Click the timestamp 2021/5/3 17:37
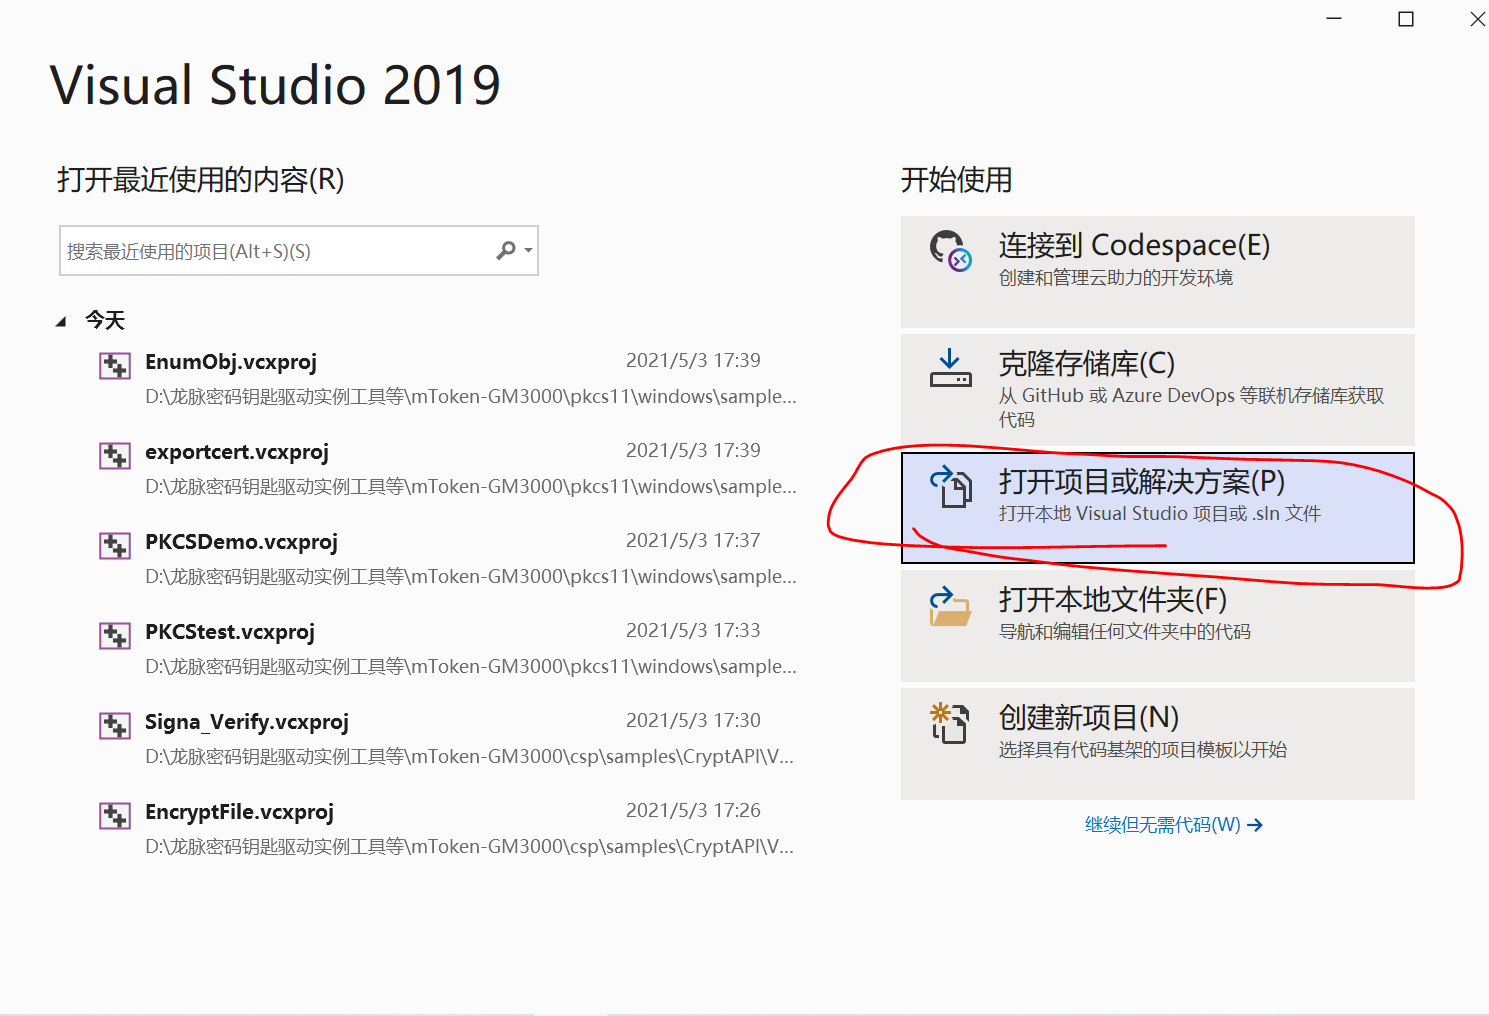This screenshot has width=1489, height=1016. tap(693, 540)
